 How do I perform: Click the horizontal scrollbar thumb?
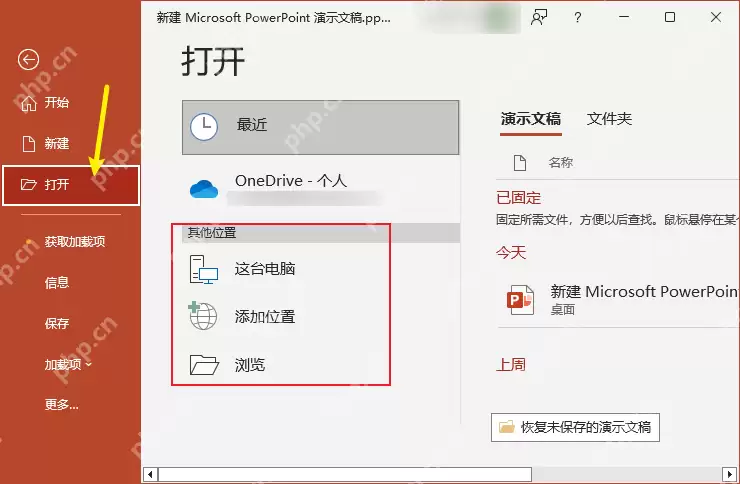click(x=345, y=474)
